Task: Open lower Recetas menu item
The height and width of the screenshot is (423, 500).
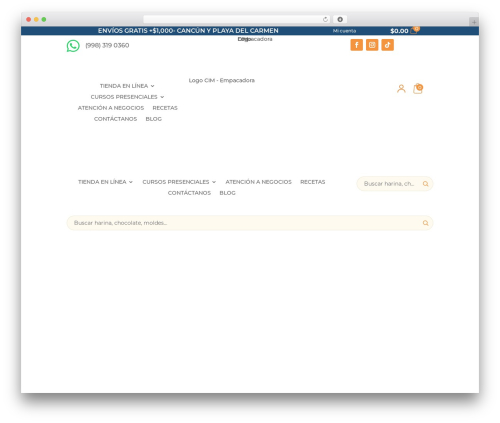Action: click(313, 182)
